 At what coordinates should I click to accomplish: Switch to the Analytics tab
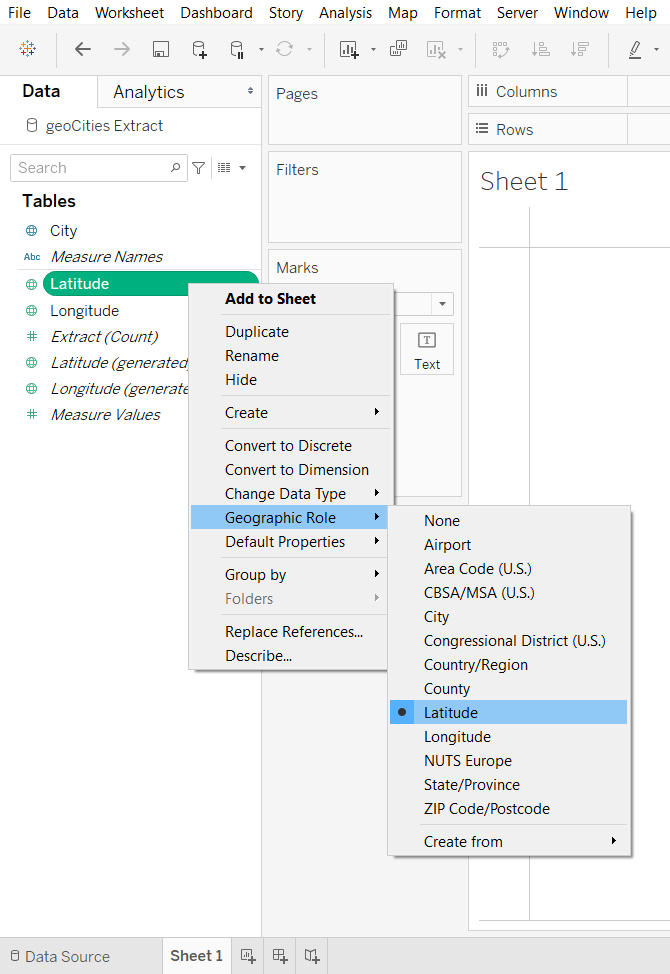point(149,92)
